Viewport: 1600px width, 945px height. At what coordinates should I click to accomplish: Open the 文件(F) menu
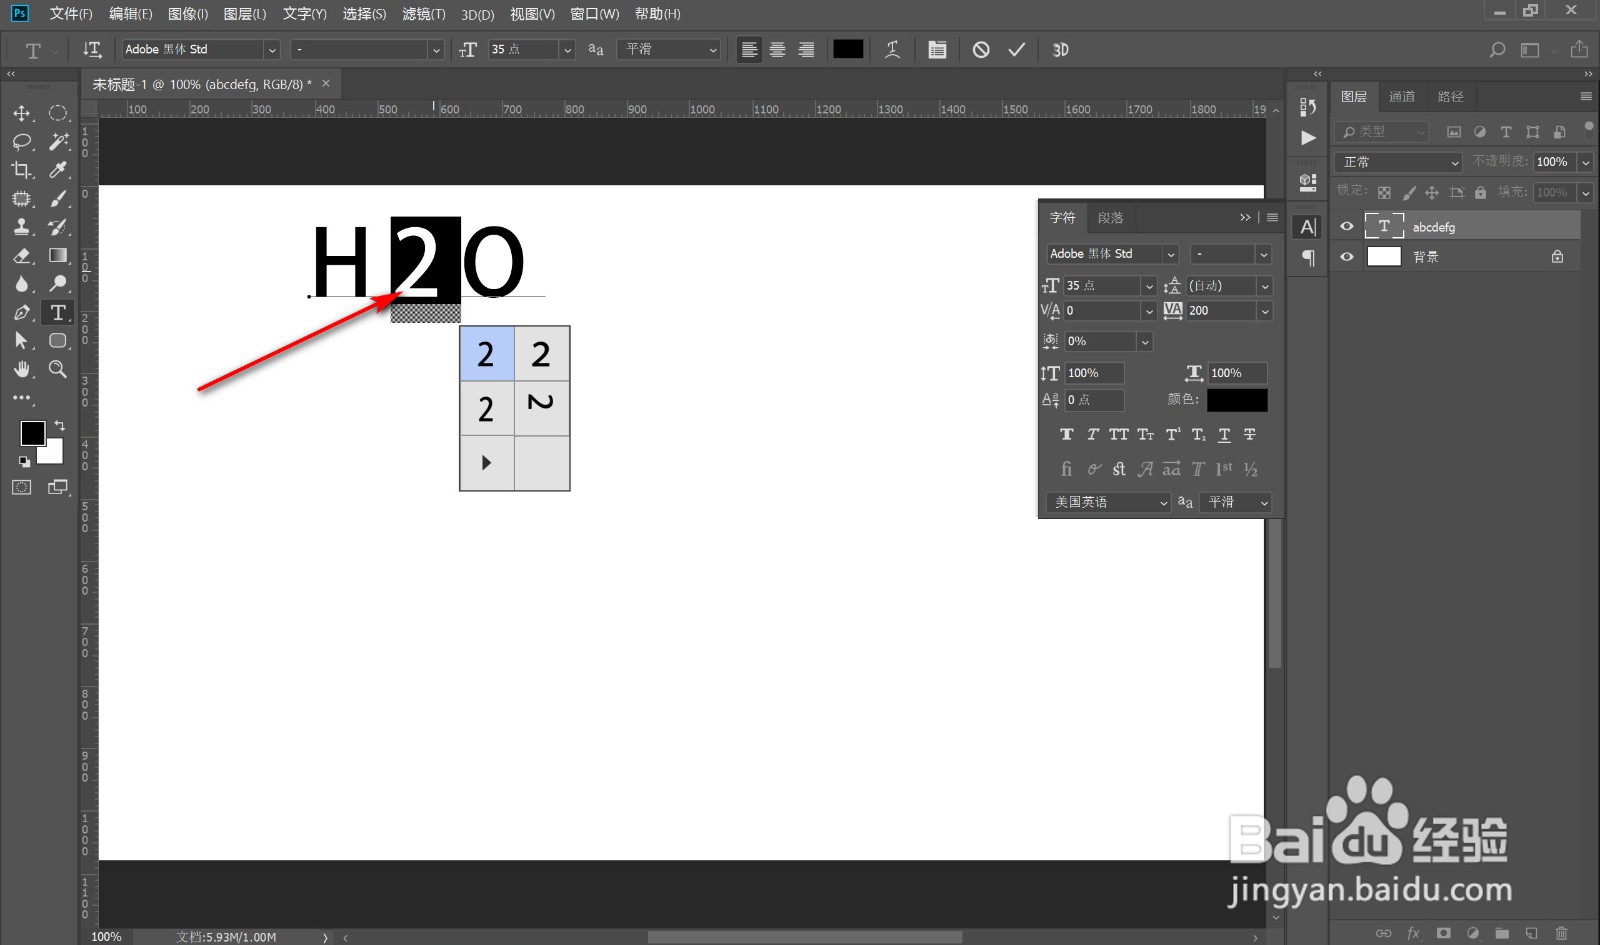pyautogui.click(x=71, y=14)
